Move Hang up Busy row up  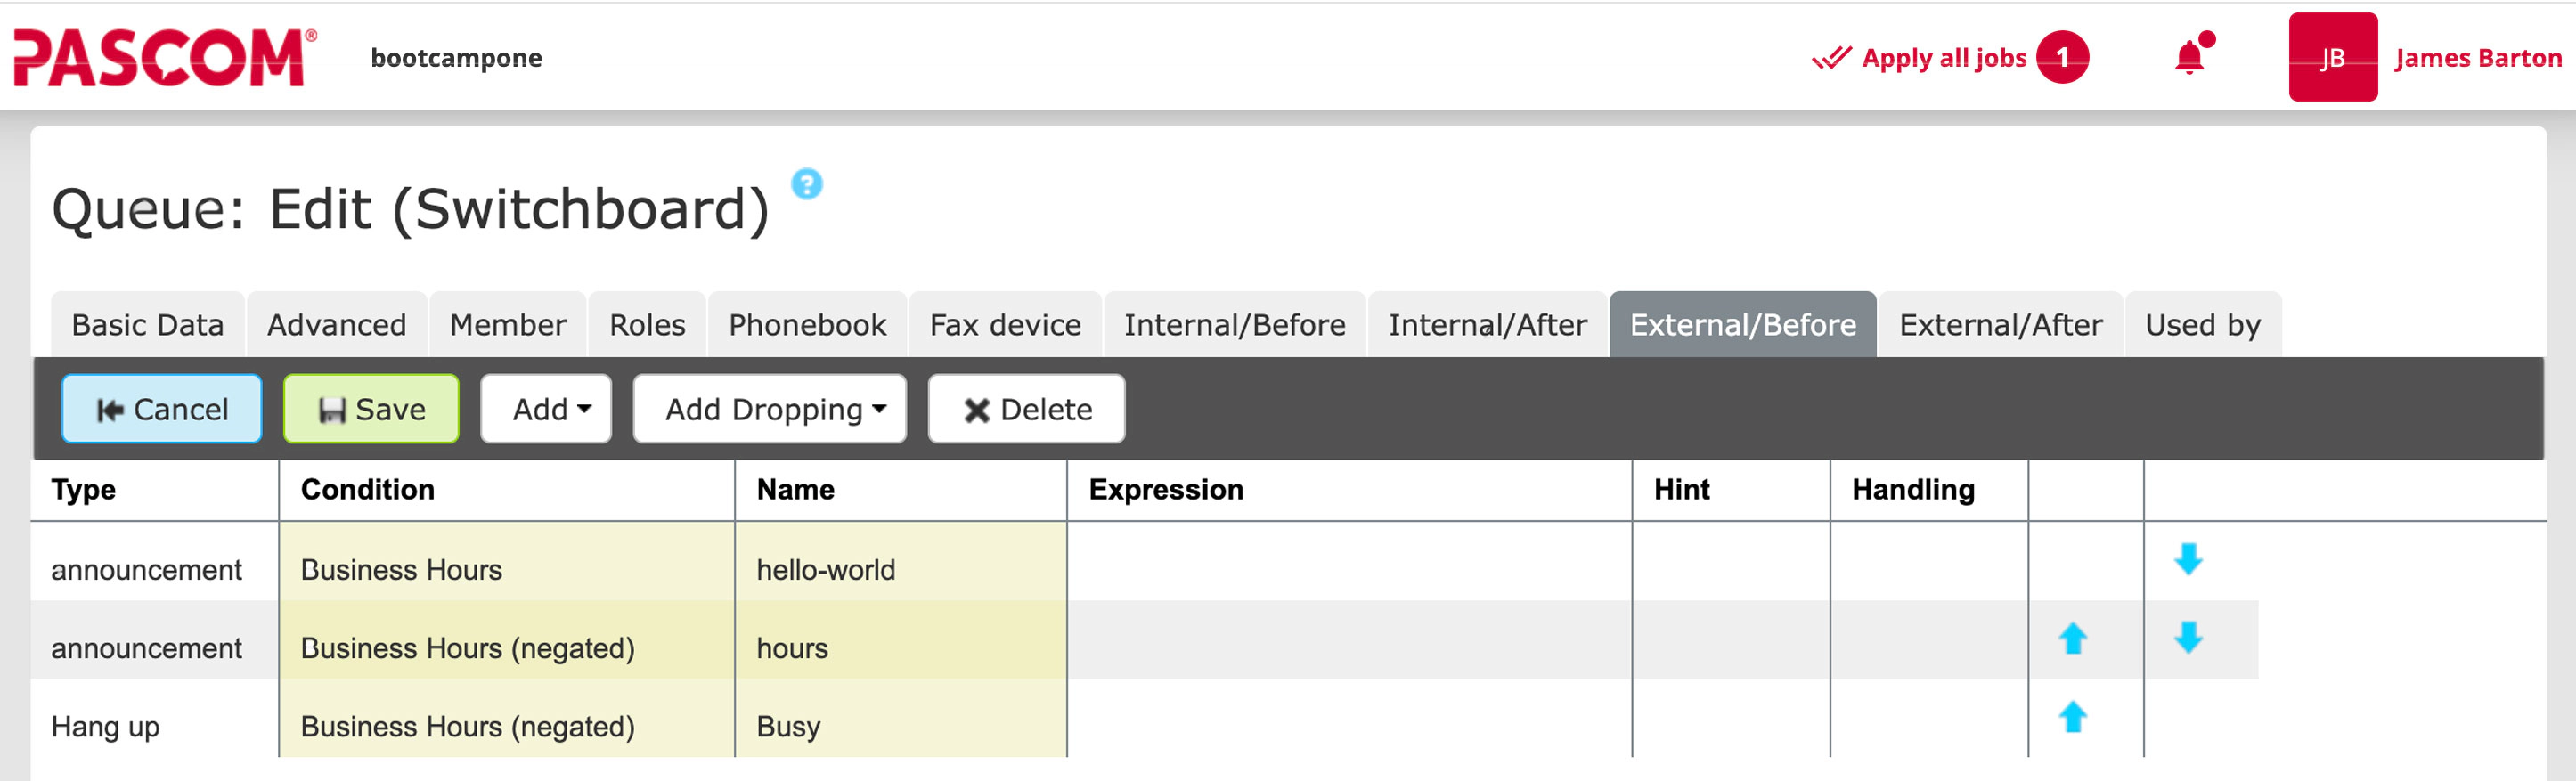click(2072, 716)
